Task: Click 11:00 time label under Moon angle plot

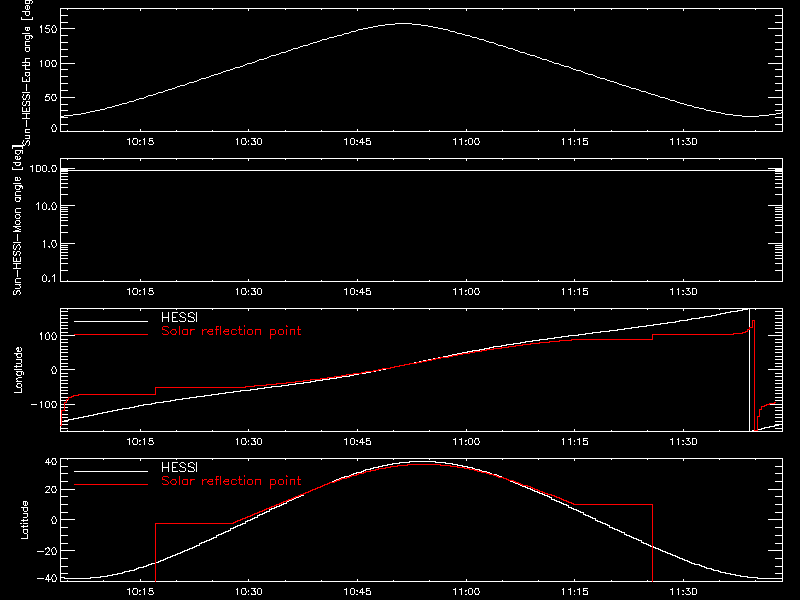Action: 466,292
